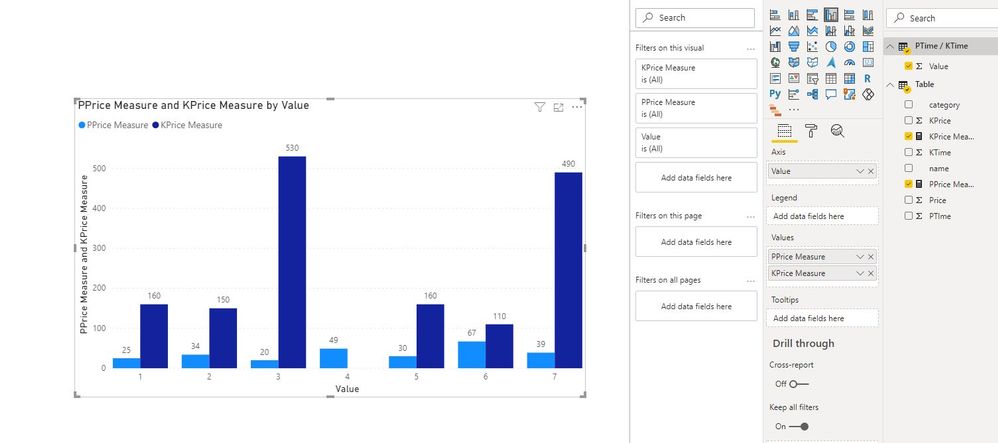This screenshot has width=998, height=443.
Task: Check the name field checkbox
Action: tap(908, 168)
